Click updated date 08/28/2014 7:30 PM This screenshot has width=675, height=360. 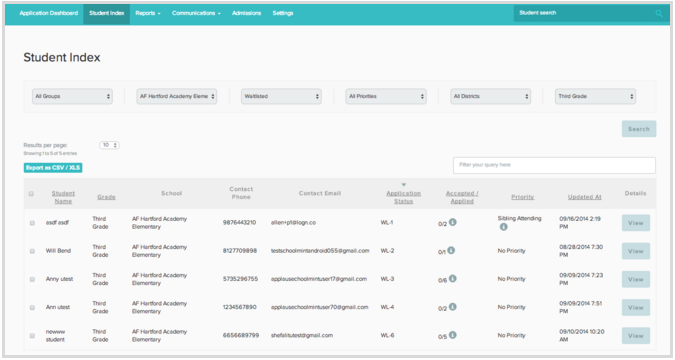[581, 251]
